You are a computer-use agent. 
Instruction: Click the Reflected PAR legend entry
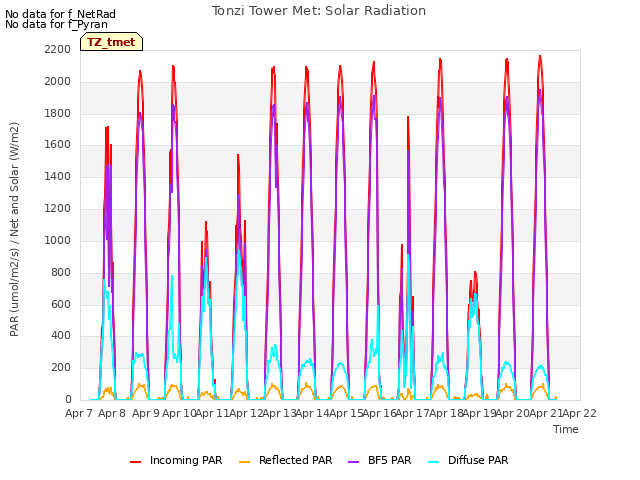[285, 460]
